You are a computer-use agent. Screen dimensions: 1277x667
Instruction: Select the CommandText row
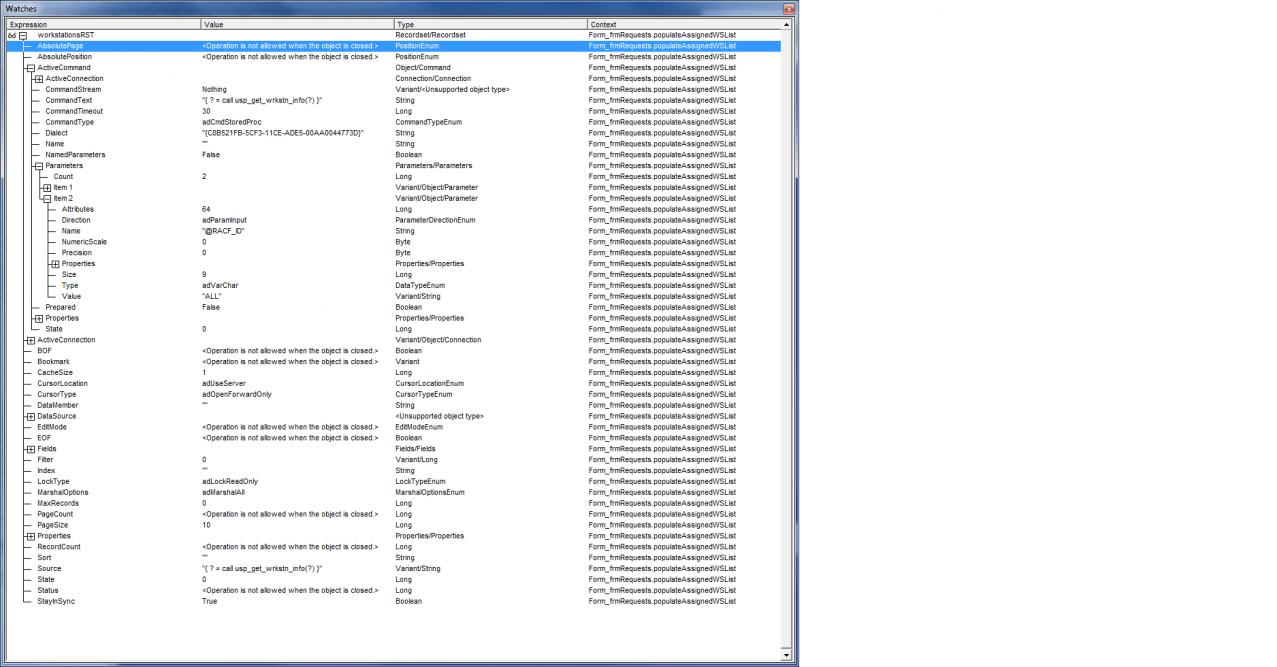[x=393, y=101]
